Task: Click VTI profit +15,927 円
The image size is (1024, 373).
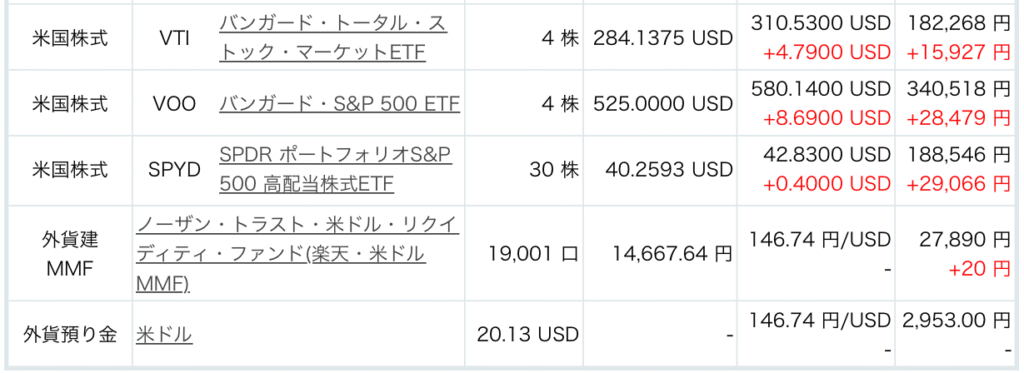Action: point(958,54)
